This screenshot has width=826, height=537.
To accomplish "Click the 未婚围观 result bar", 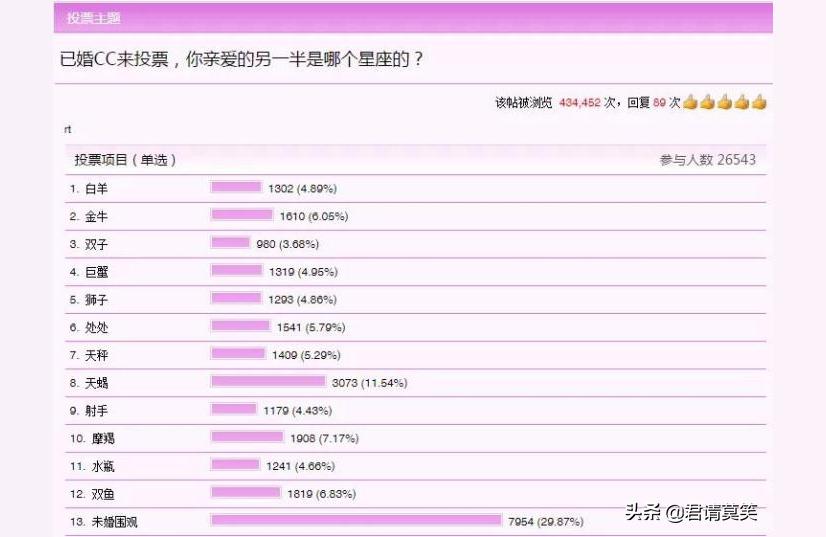I will click(356, 521).
